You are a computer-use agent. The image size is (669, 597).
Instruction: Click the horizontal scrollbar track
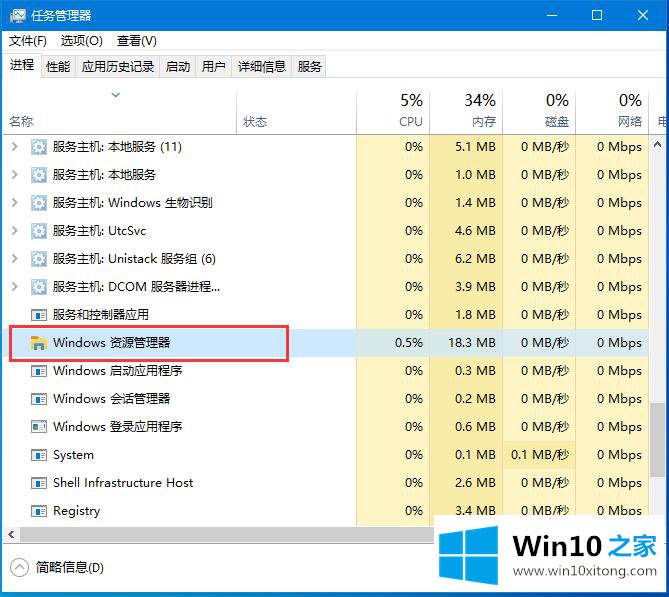(226, 534)
